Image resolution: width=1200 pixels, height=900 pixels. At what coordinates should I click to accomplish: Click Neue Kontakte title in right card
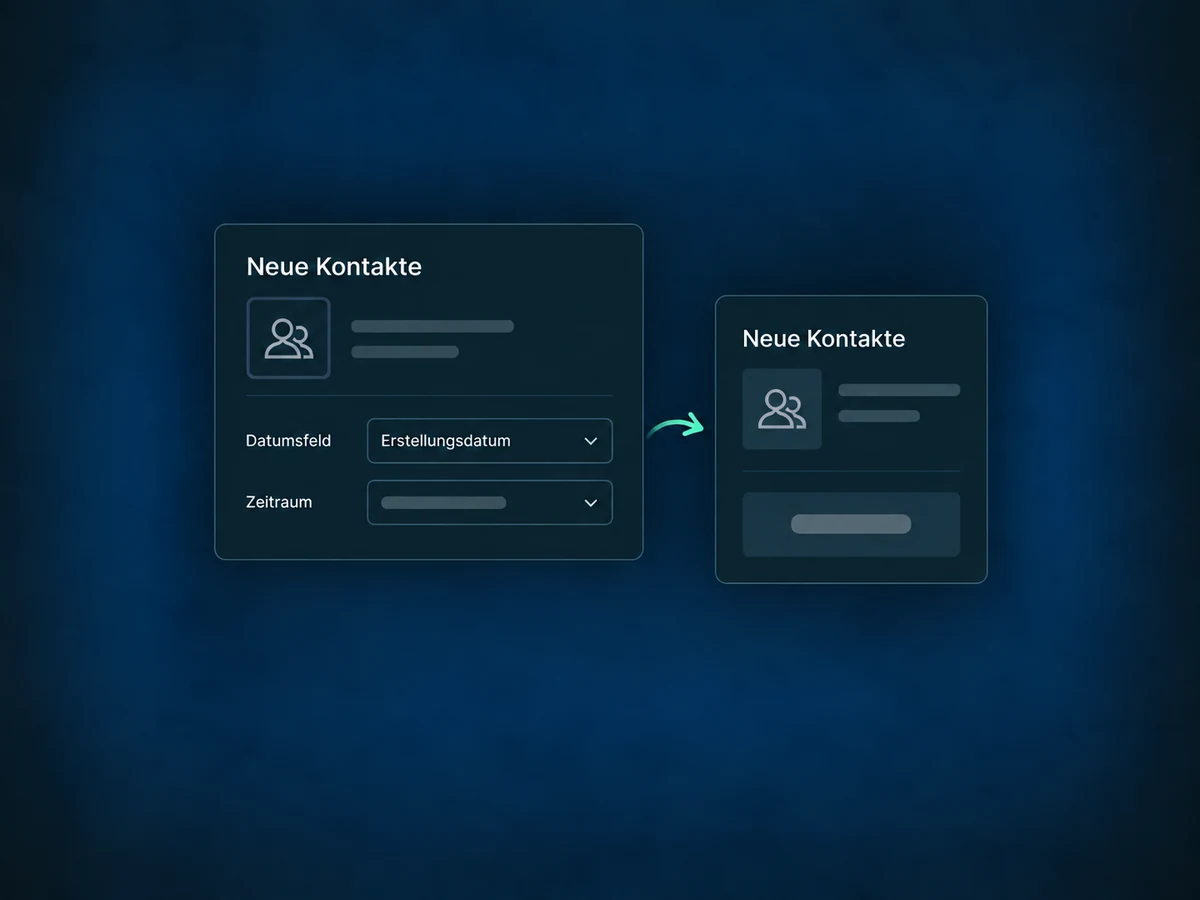point(824,339)
